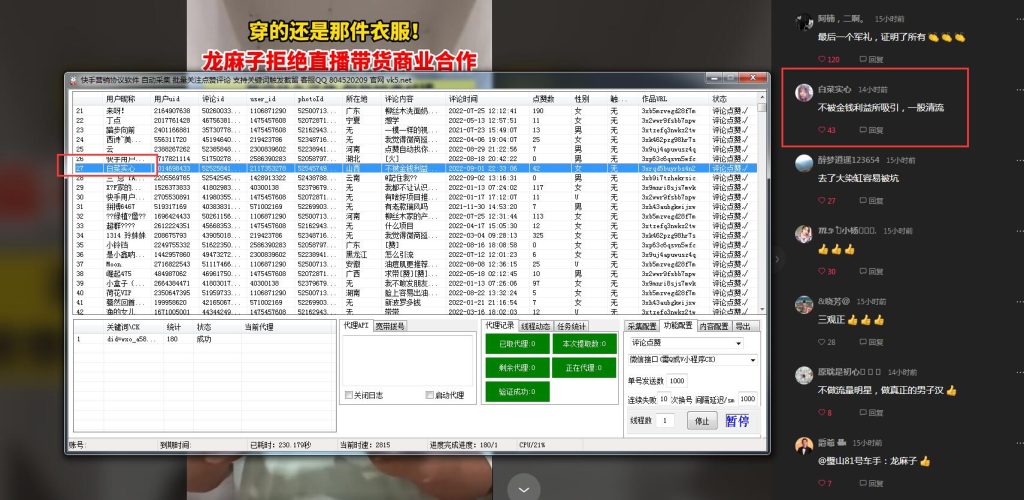Like the comment by 阿畅 showing 120
Screen dimensions: 1024x500
(829, 59)
